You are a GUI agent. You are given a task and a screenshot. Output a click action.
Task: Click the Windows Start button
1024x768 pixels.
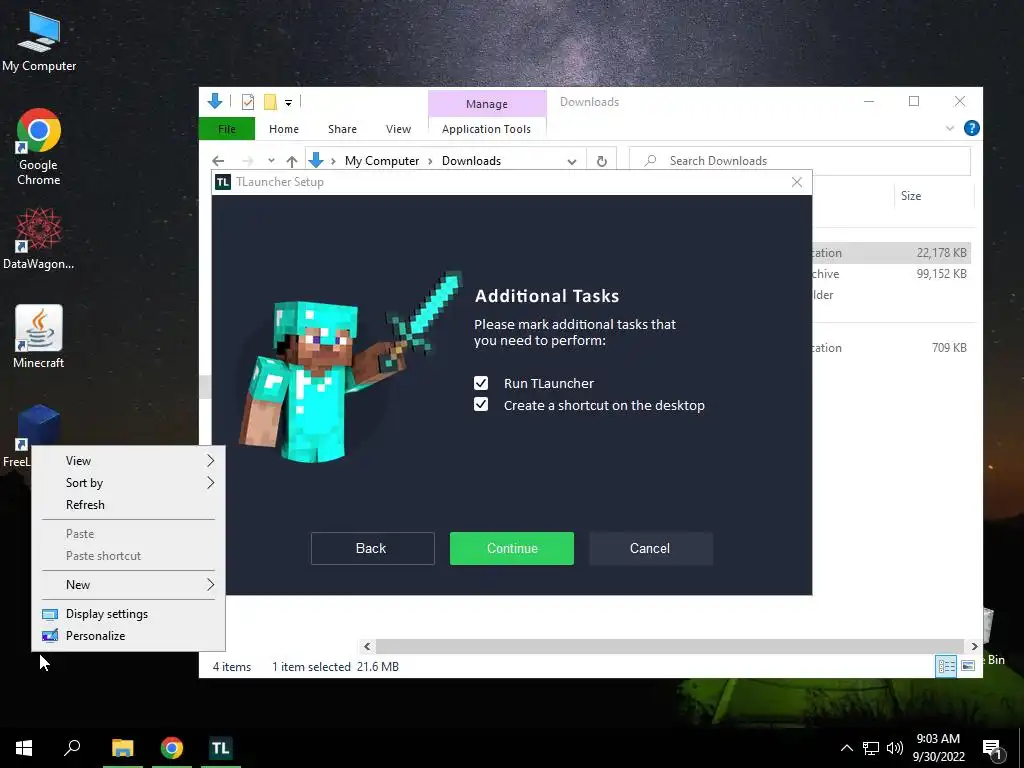24,748
